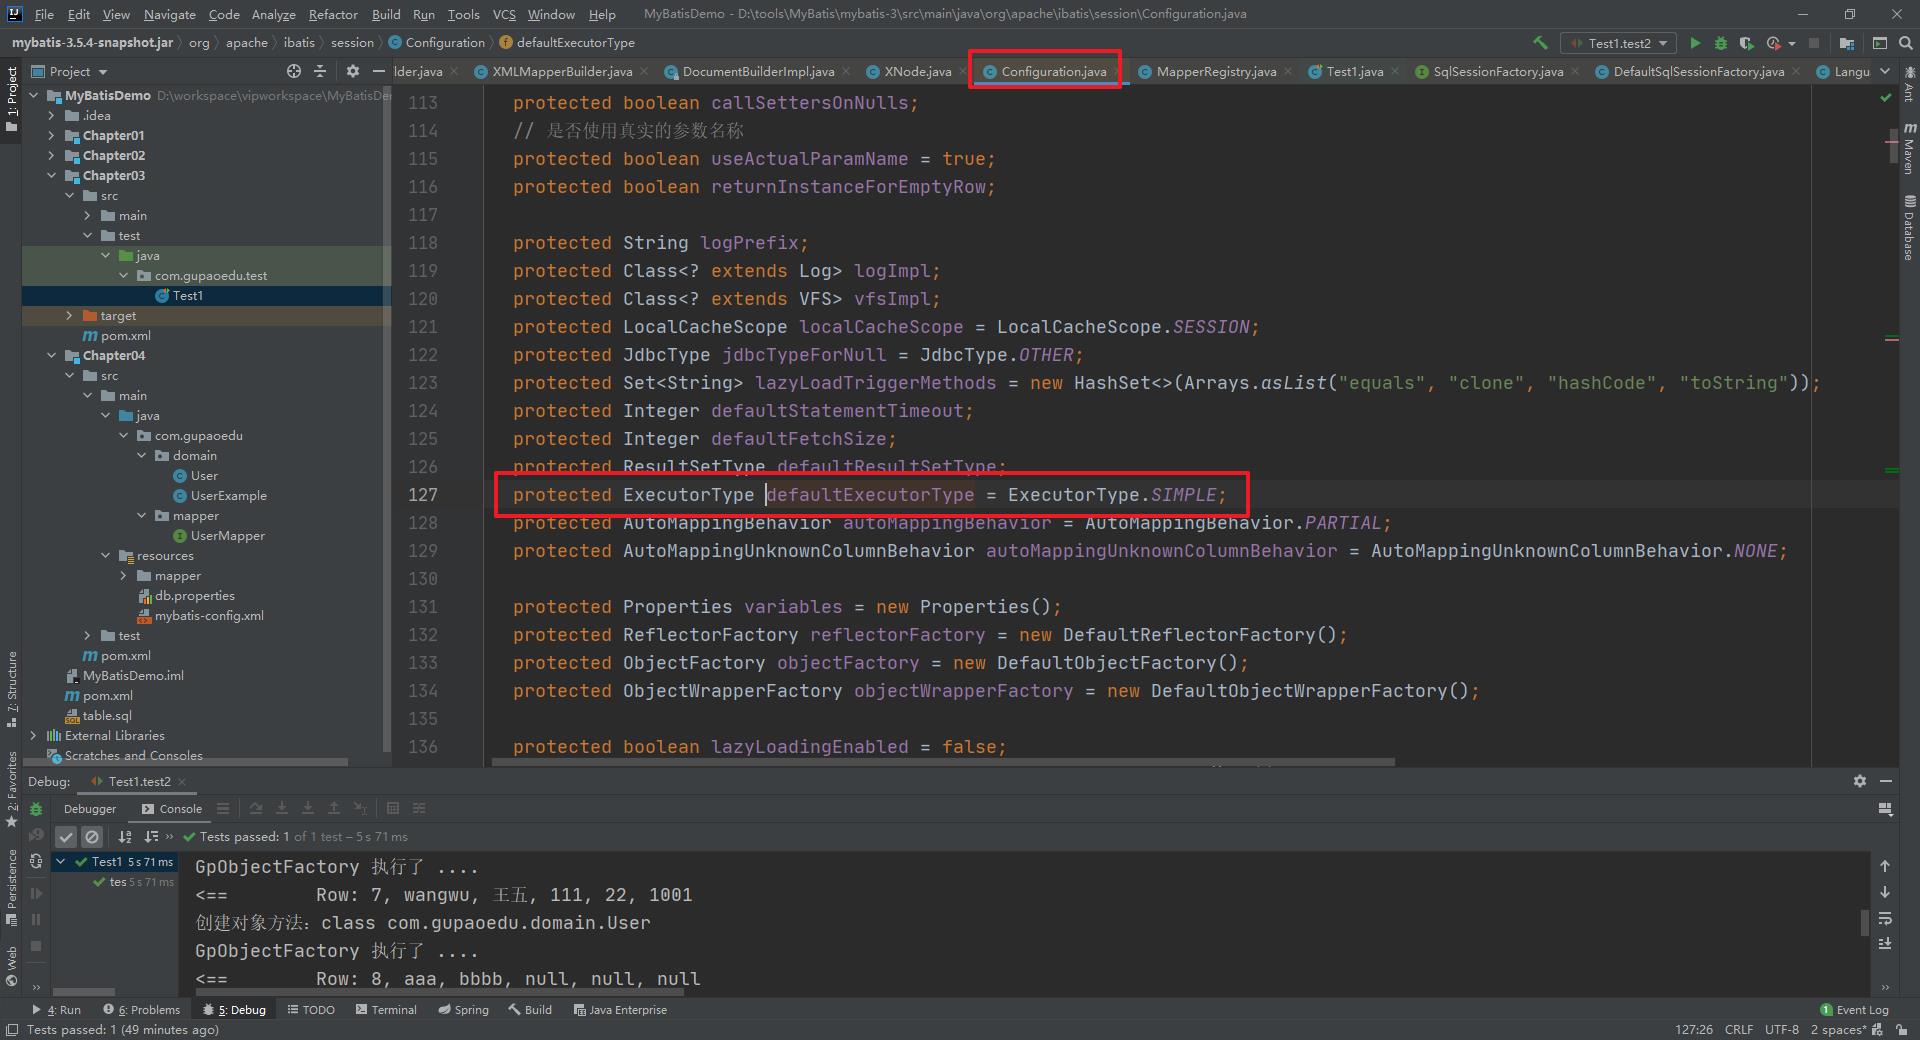This screenshot has height=1040, width=1920.
Task: Click the Project tree vertical scrollbar
Action: click(x=387, y=420)
